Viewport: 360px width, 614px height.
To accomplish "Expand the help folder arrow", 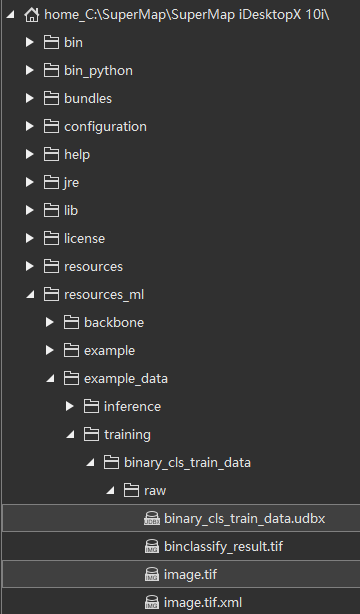I will tap(29, 154).
